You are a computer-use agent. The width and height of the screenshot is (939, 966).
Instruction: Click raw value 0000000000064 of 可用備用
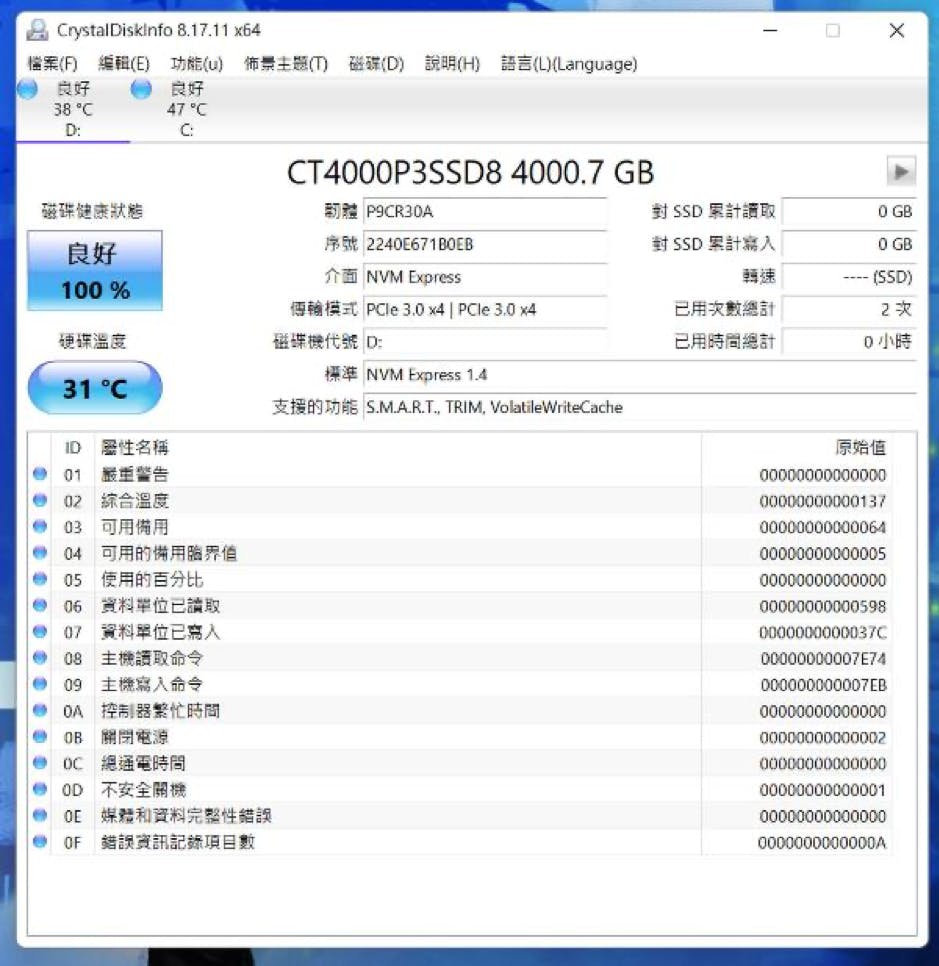[x=823, y=528]
